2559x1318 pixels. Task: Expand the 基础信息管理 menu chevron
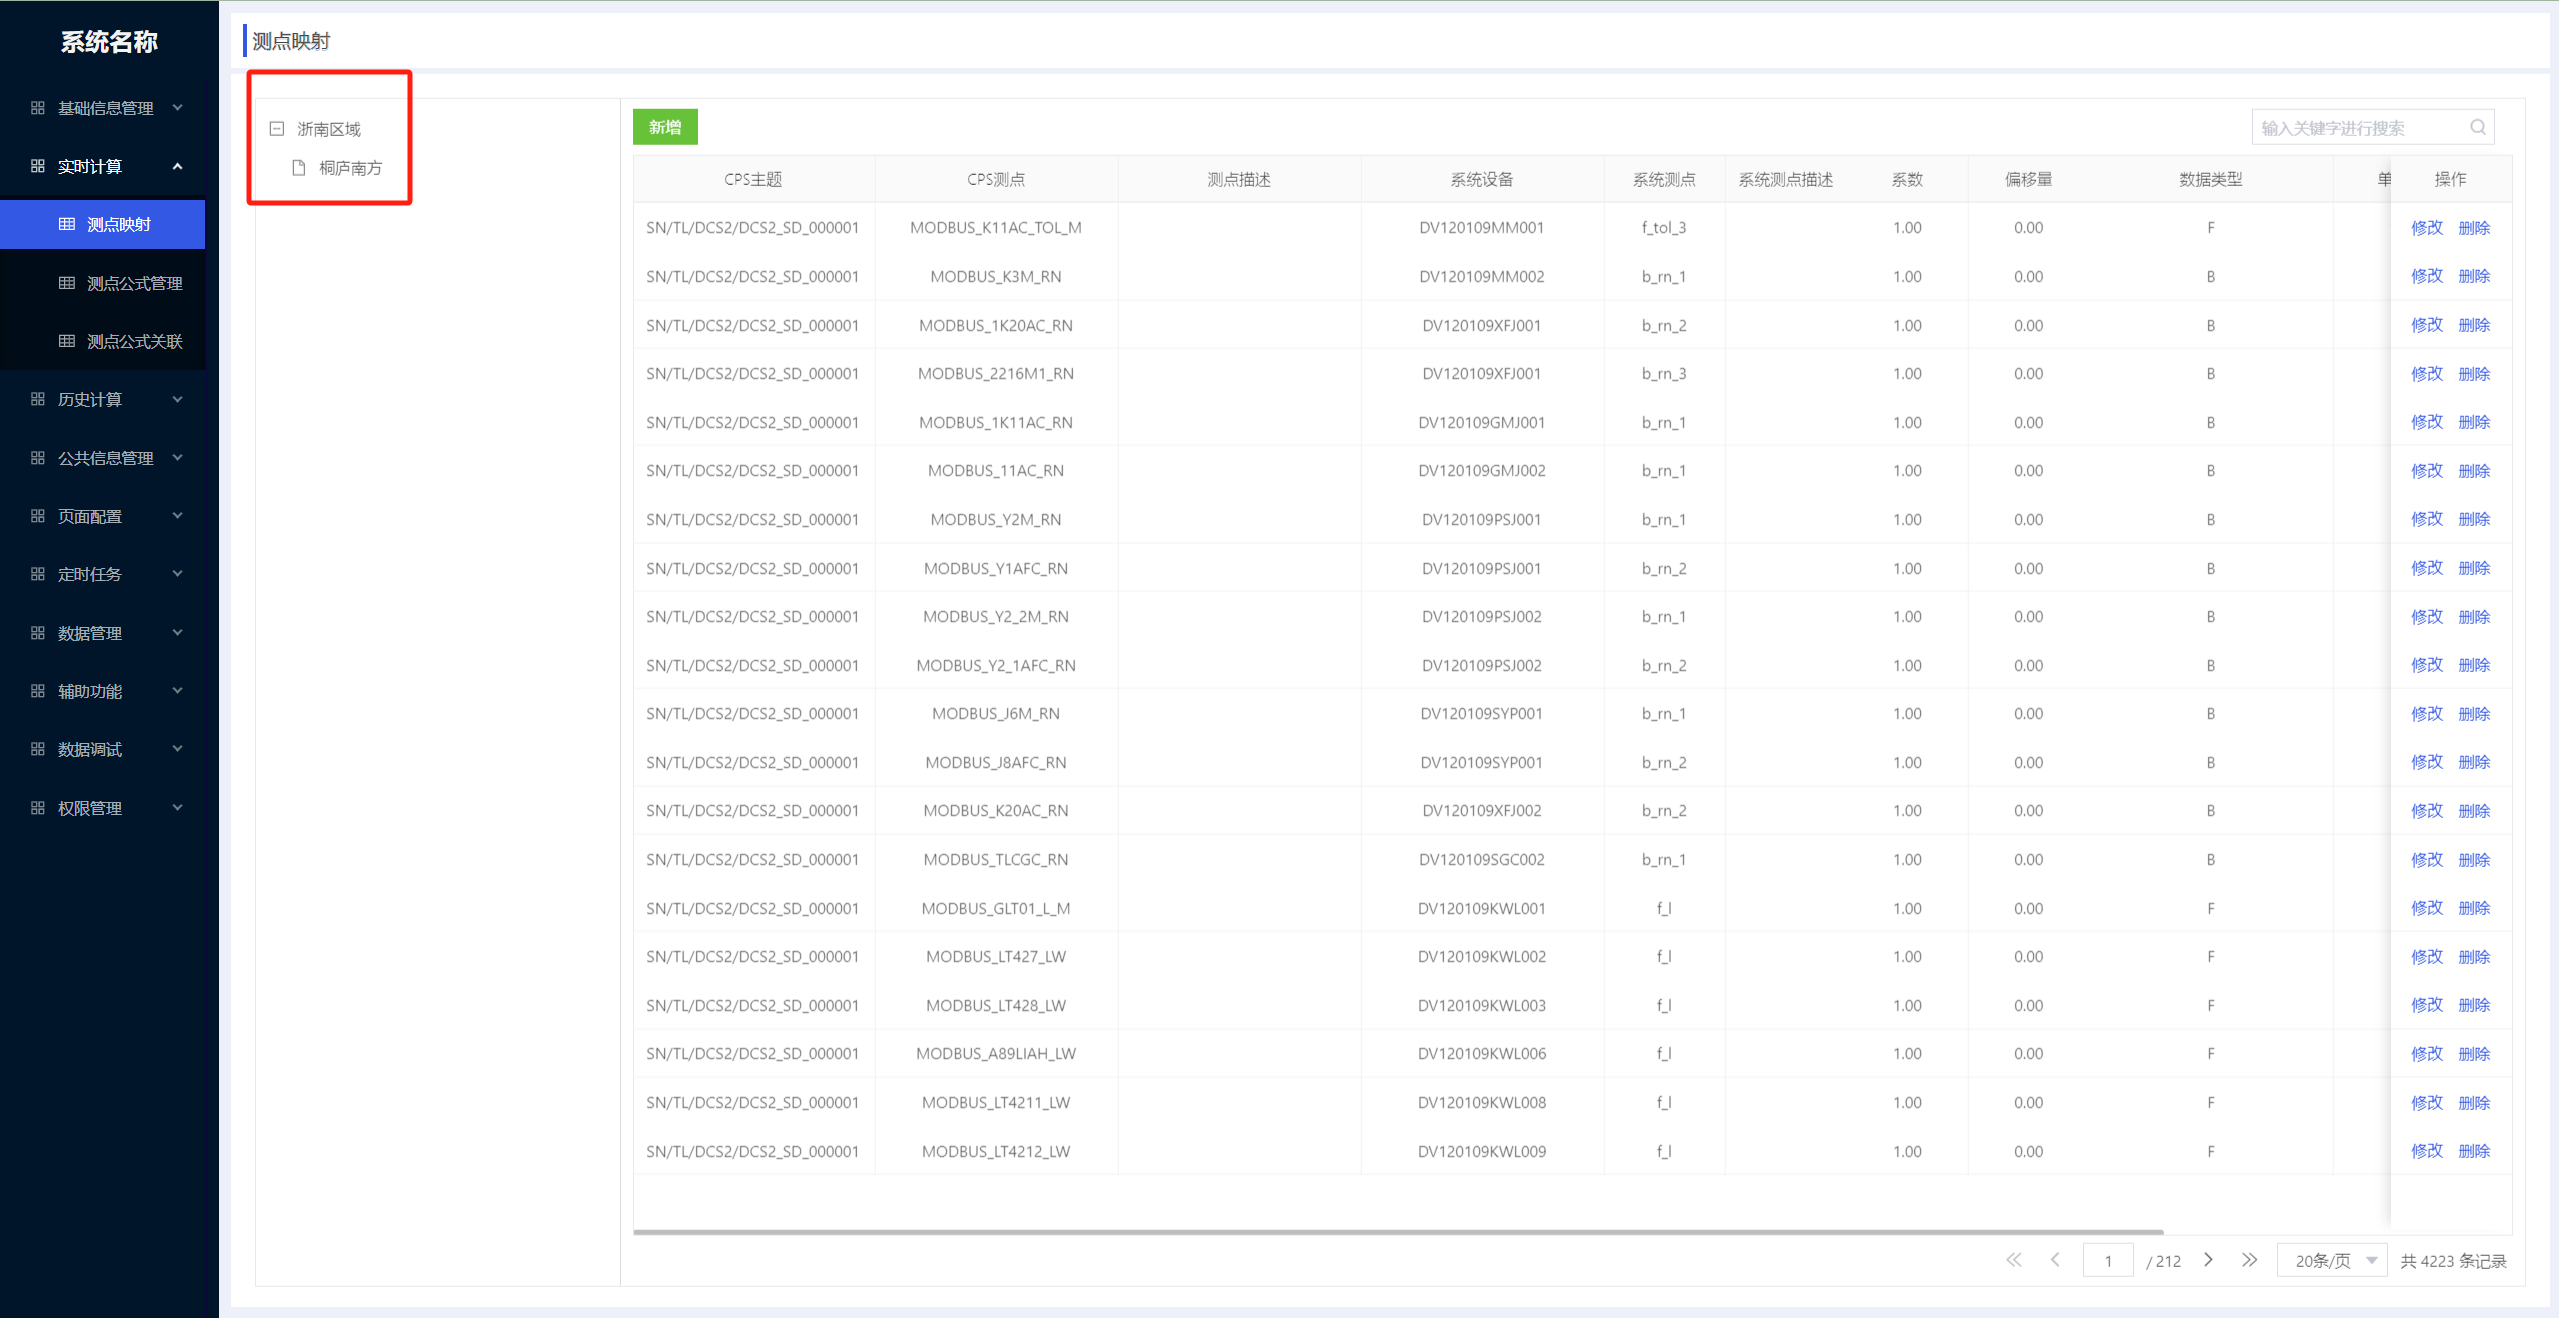click(x=178, y=108)
